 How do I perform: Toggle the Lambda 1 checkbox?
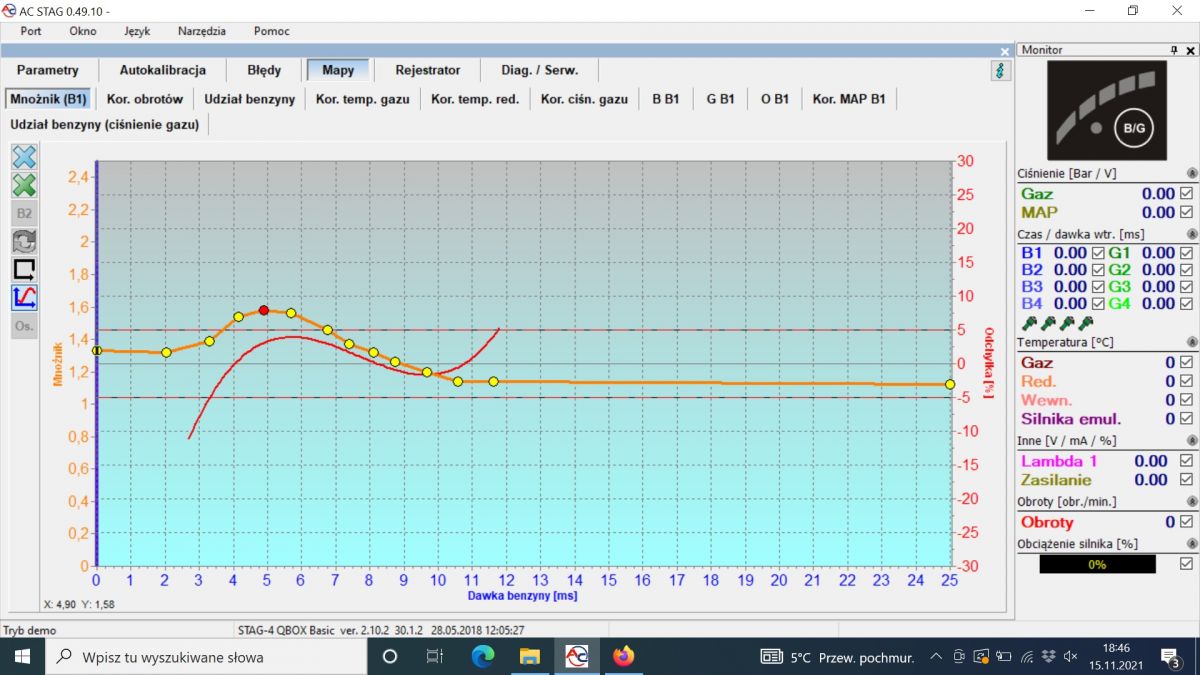[x=1186, y=461]
